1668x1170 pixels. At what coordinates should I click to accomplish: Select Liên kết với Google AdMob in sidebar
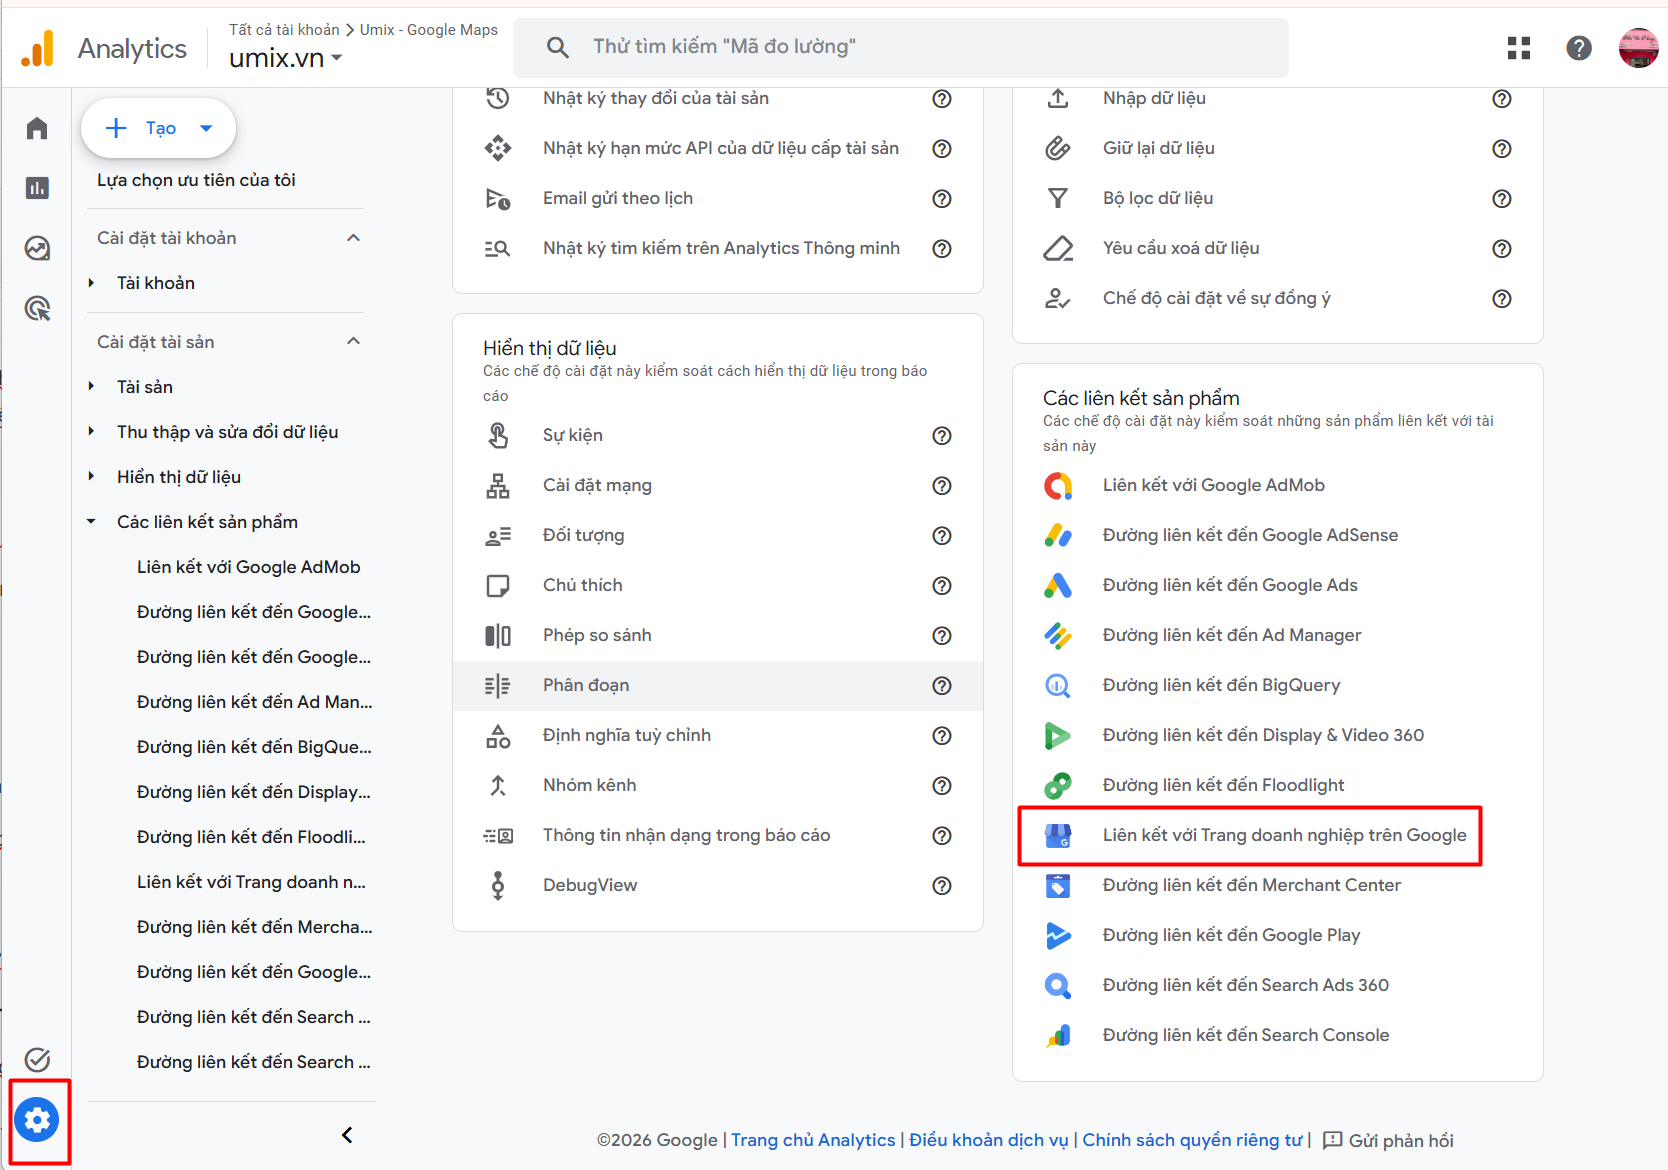(x=248, y=567)
